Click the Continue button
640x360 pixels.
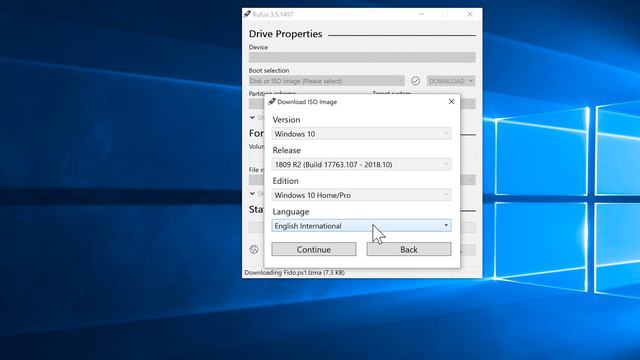click(313, 249)
